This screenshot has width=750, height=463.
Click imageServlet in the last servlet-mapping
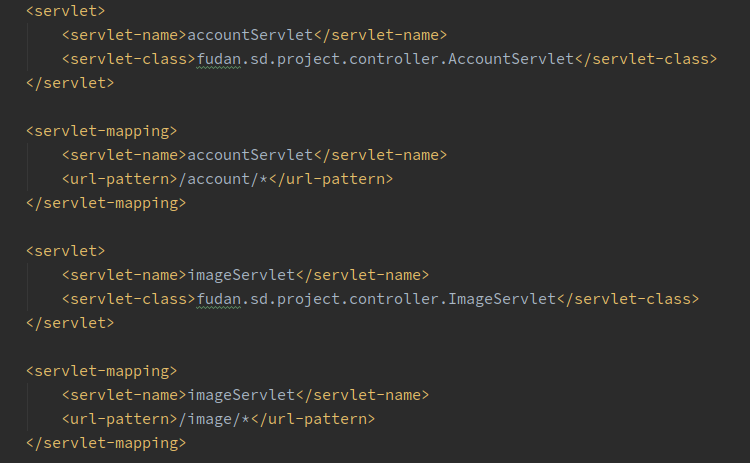pos(241,395)
